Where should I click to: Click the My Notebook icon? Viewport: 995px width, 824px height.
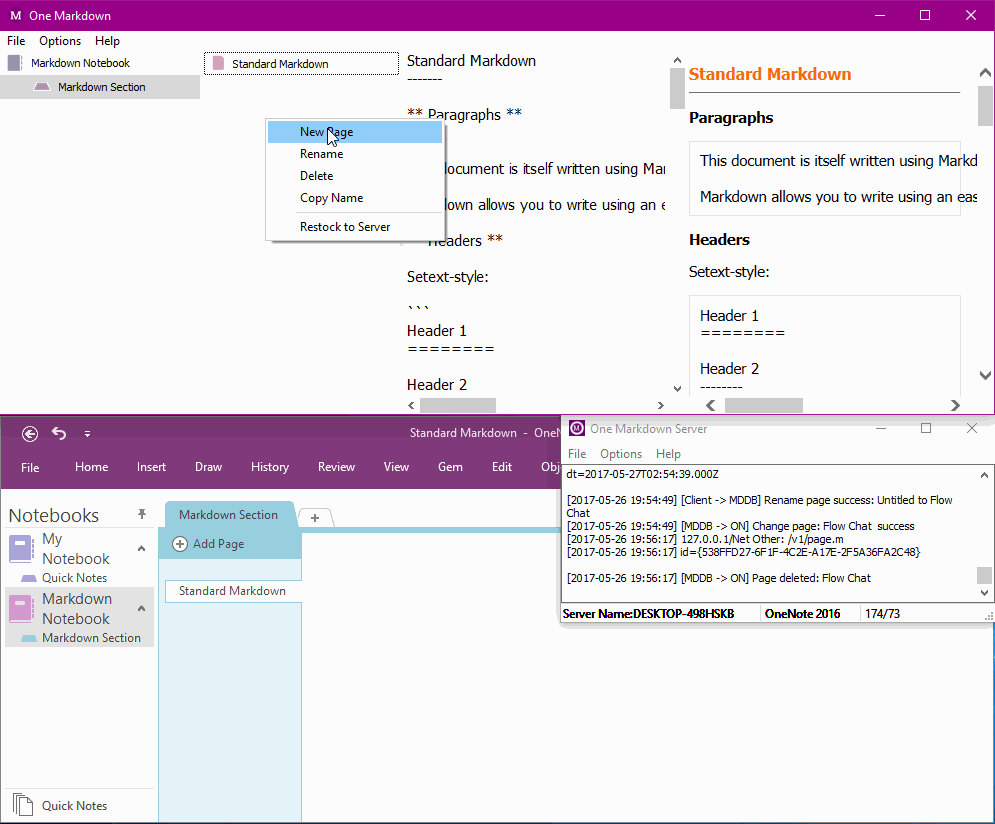click(21, 548)
